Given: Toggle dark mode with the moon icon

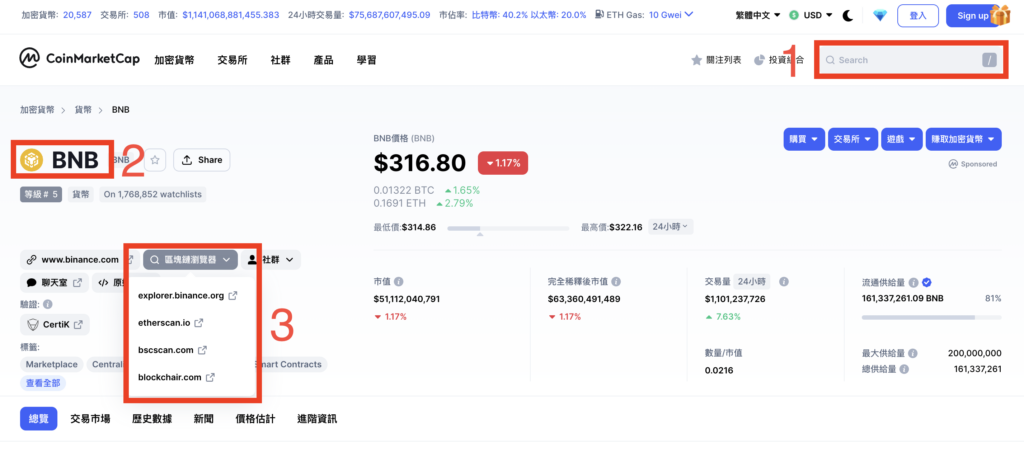Looking at the screenshot, I should 848,15.
